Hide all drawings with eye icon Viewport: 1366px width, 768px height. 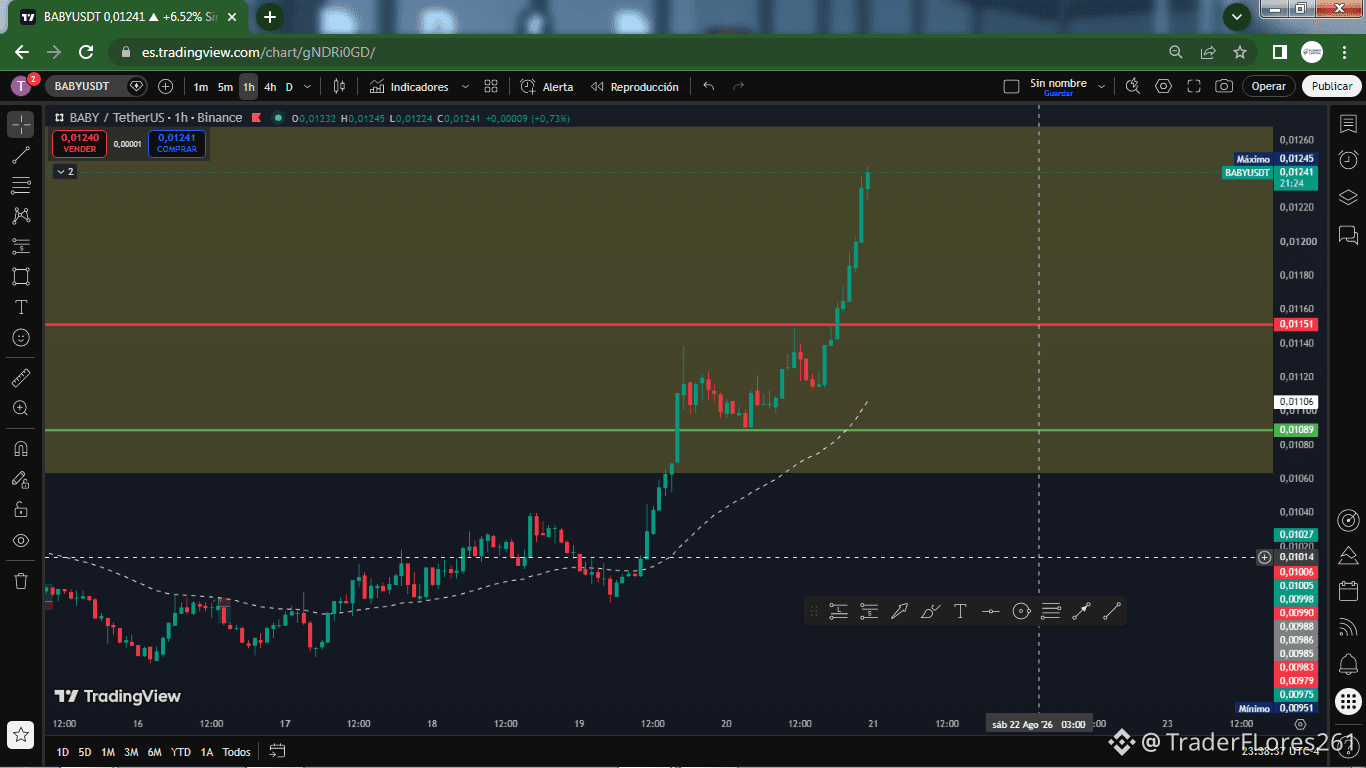21,540
